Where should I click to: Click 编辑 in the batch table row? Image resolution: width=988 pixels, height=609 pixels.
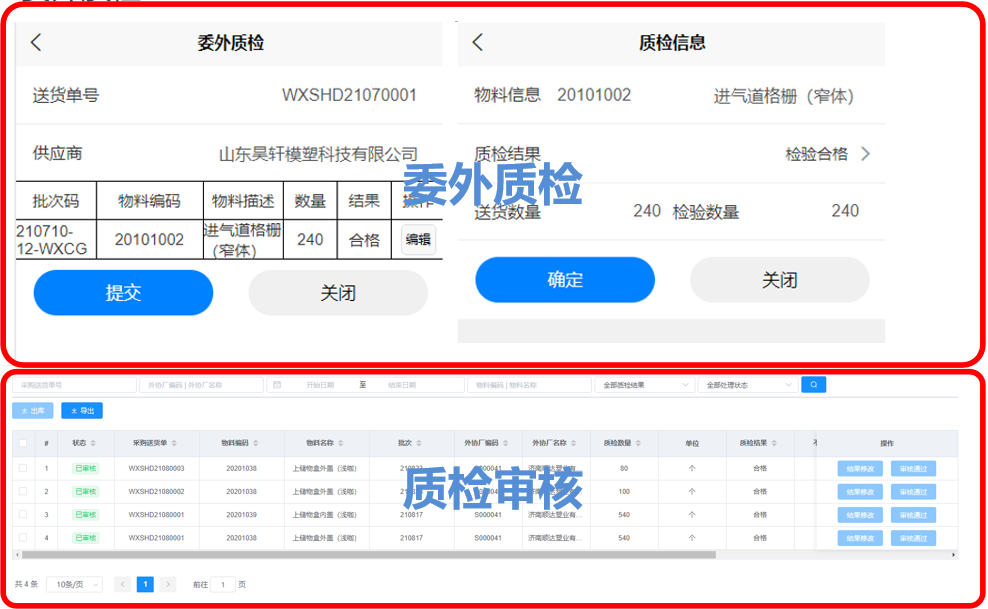418,240
